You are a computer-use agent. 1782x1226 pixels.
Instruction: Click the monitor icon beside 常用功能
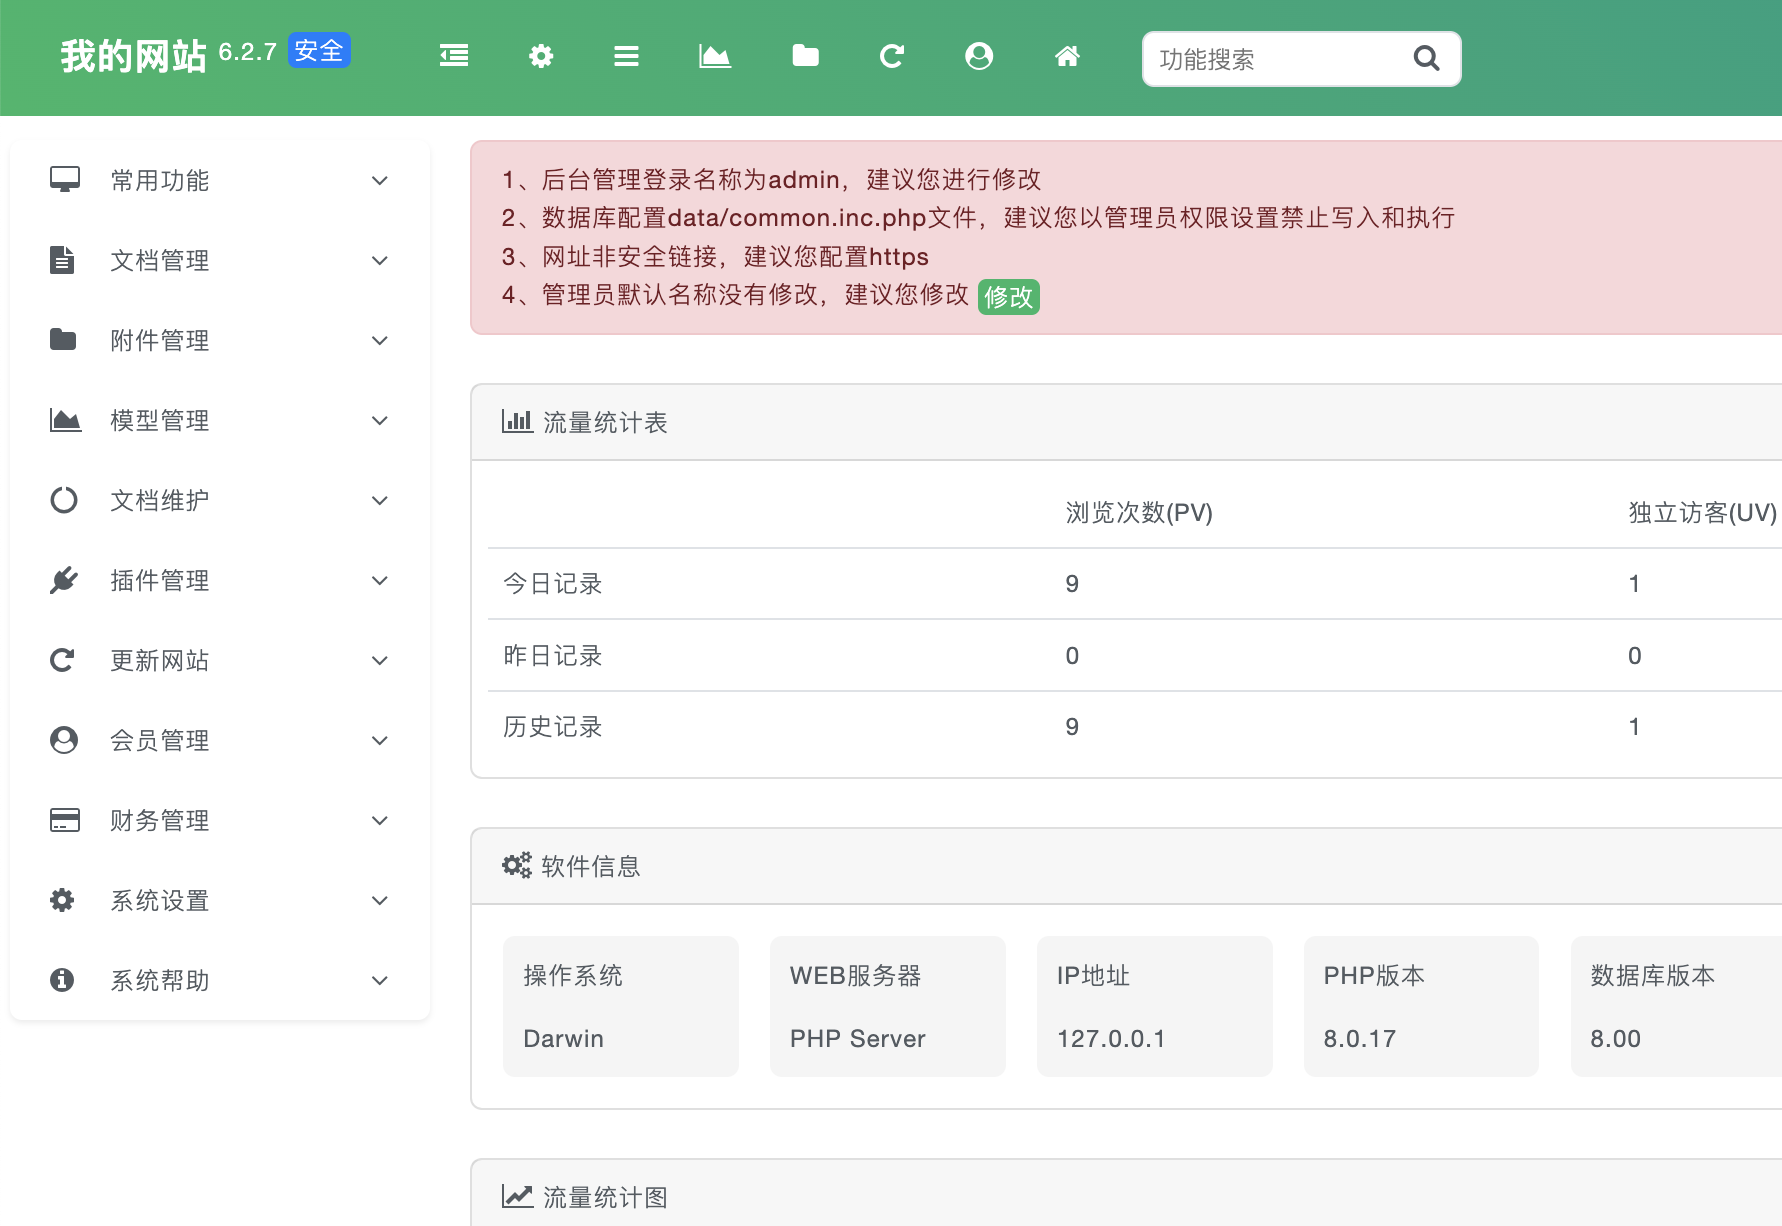[x=65, y=179]
